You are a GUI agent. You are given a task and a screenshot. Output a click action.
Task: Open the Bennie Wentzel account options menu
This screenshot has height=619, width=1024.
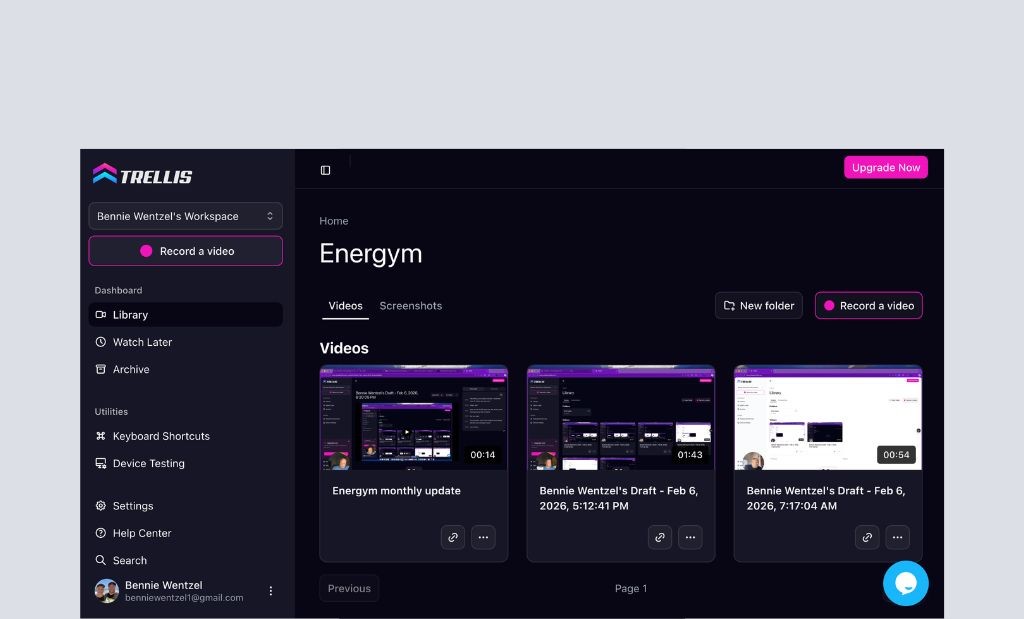tap(270, 591)
